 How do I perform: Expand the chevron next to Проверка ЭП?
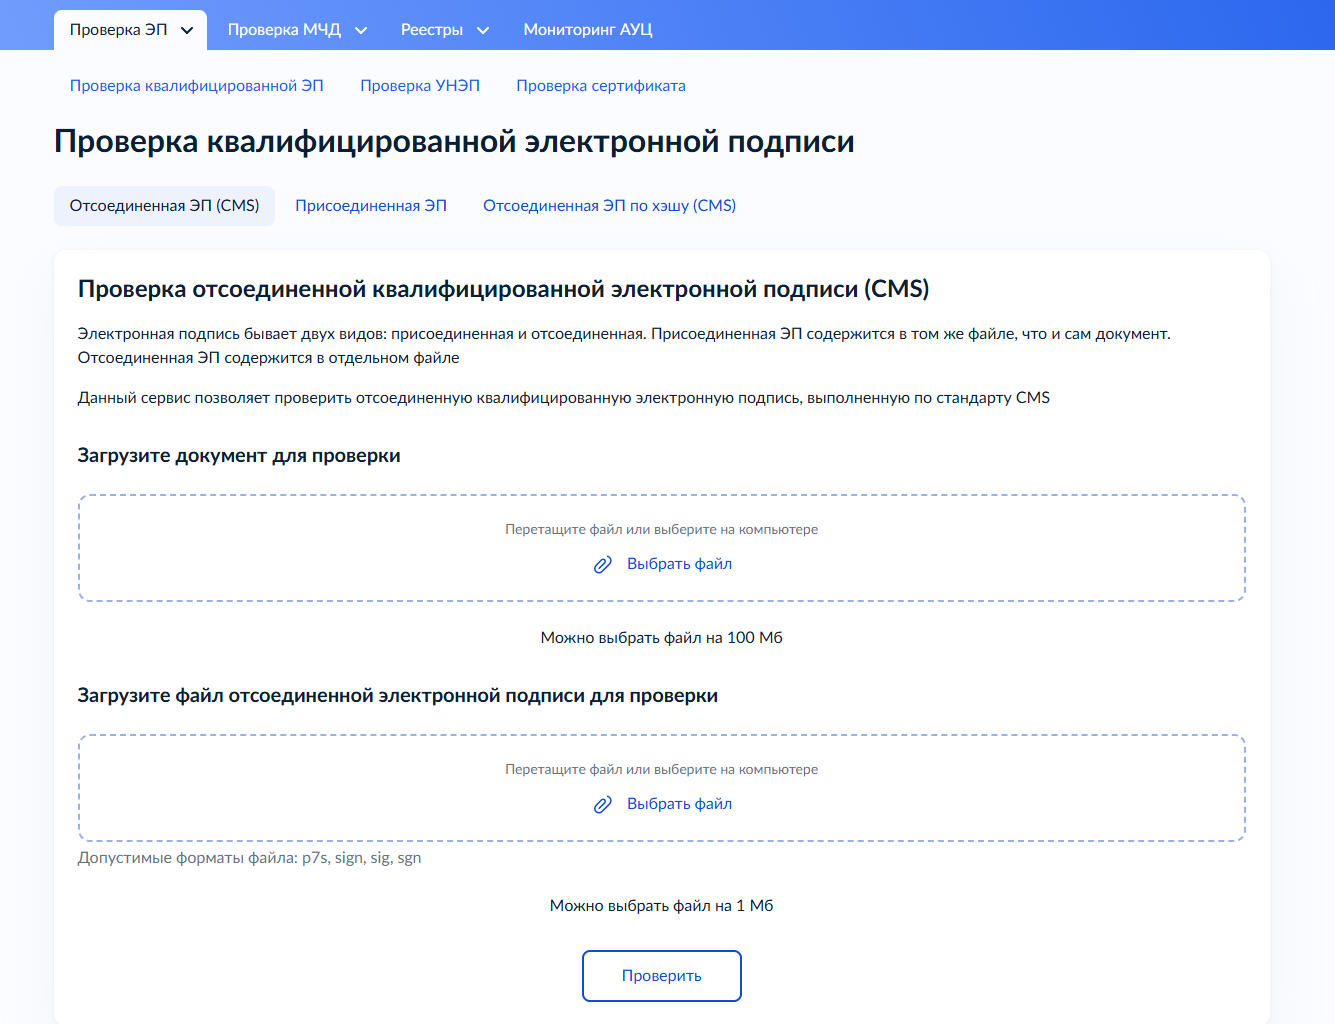pos(187,30)
